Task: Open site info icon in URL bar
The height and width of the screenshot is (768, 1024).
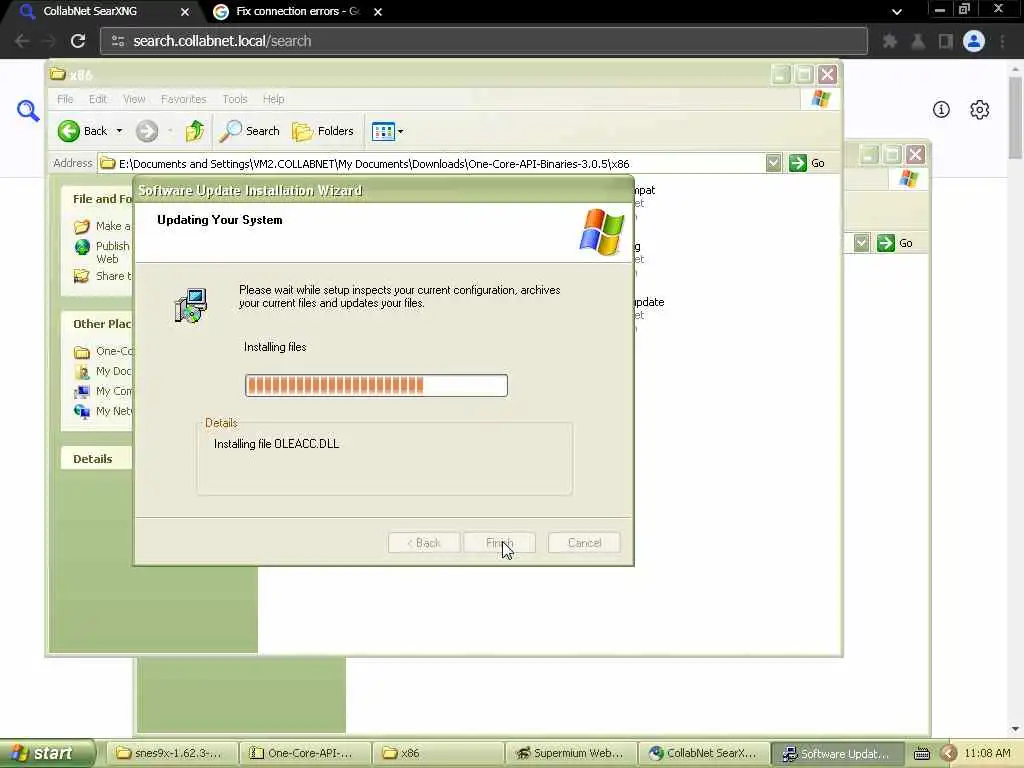Action: coord(118,41)
